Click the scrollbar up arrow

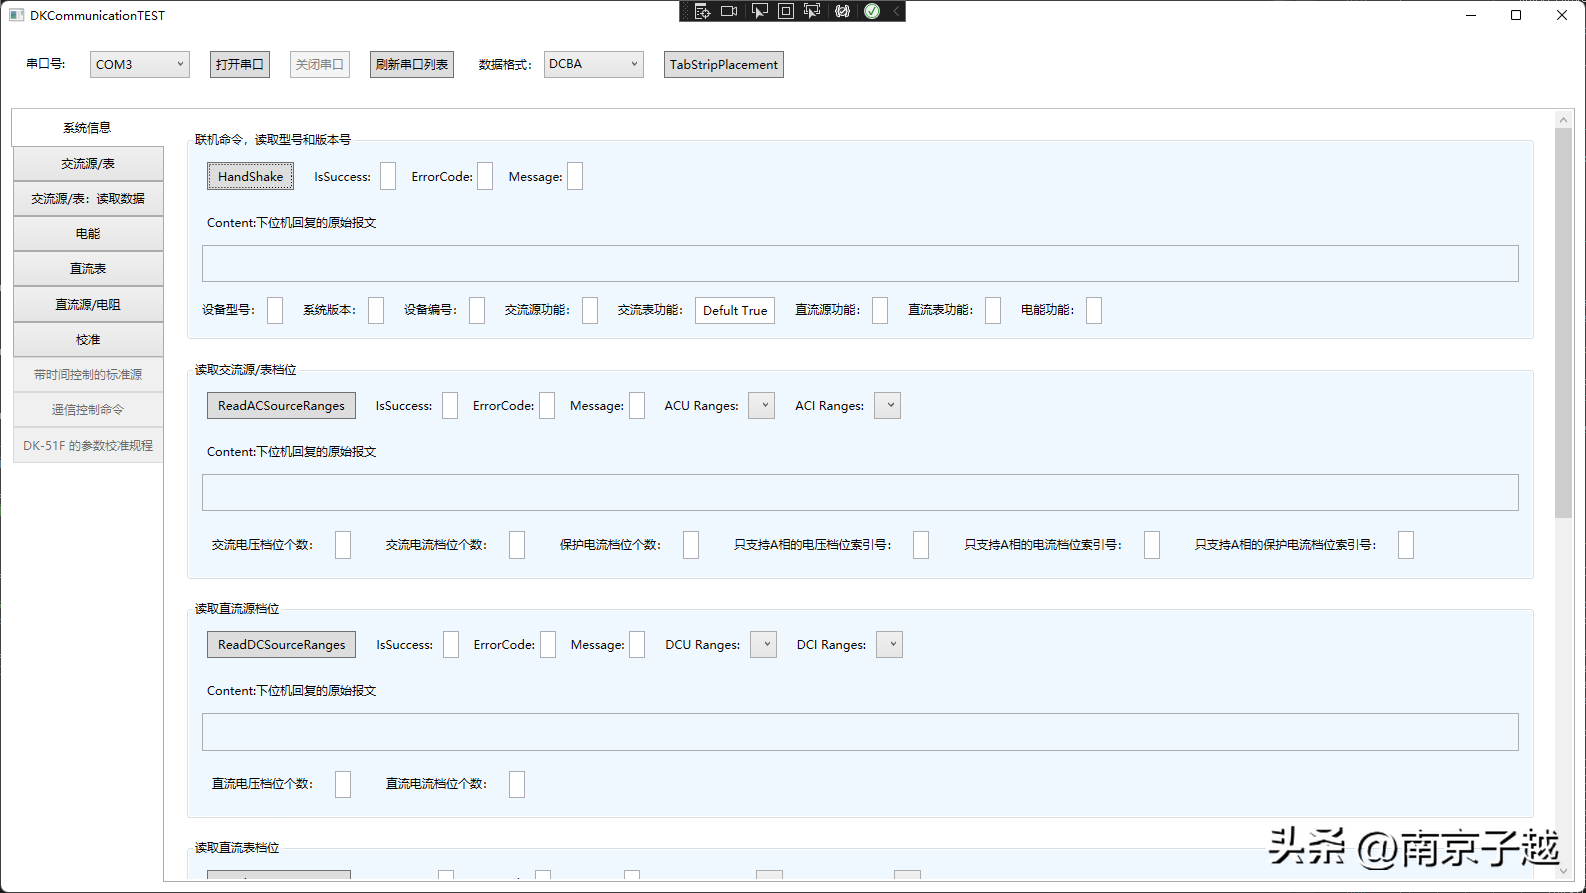point(1564,119)
